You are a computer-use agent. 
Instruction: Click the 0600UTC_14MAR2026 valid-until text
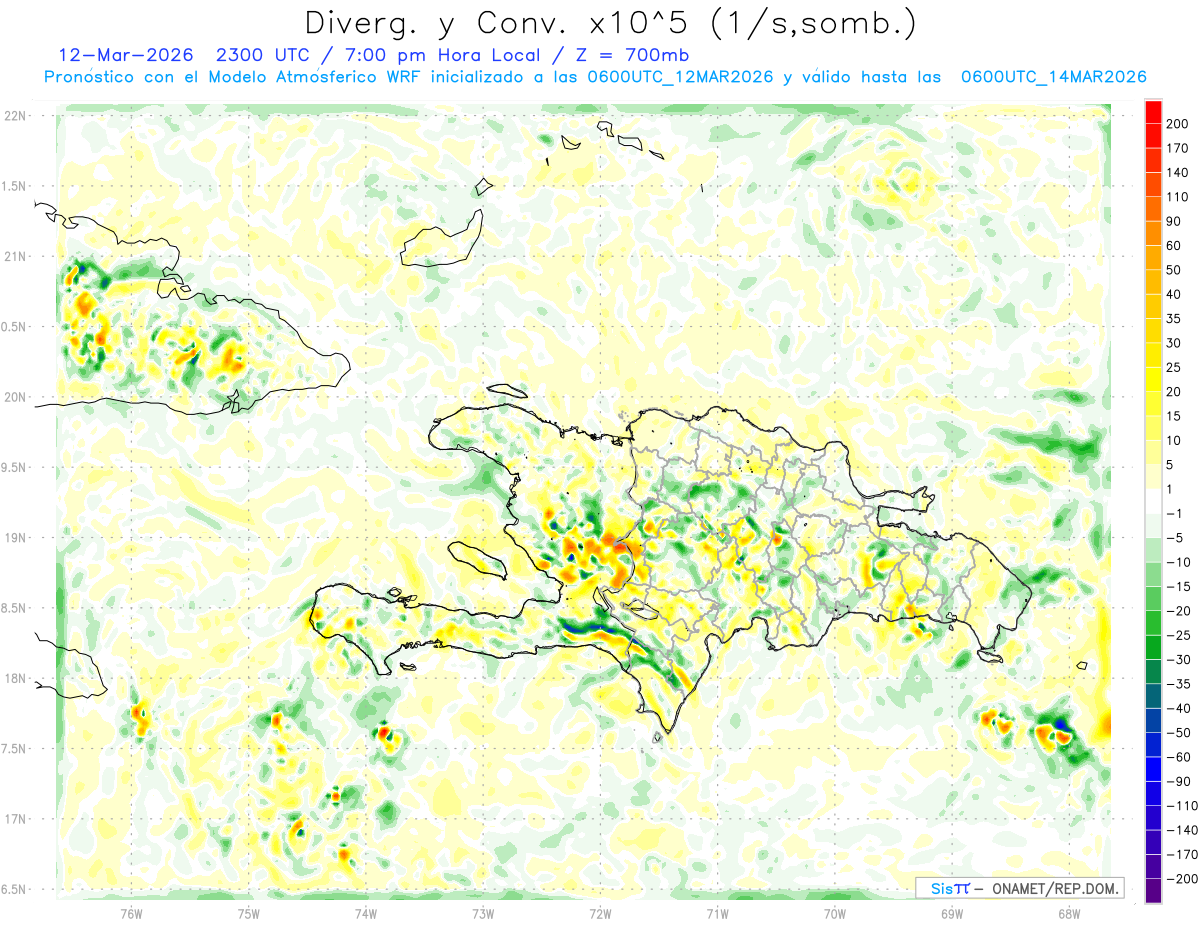click(1053, 77)
